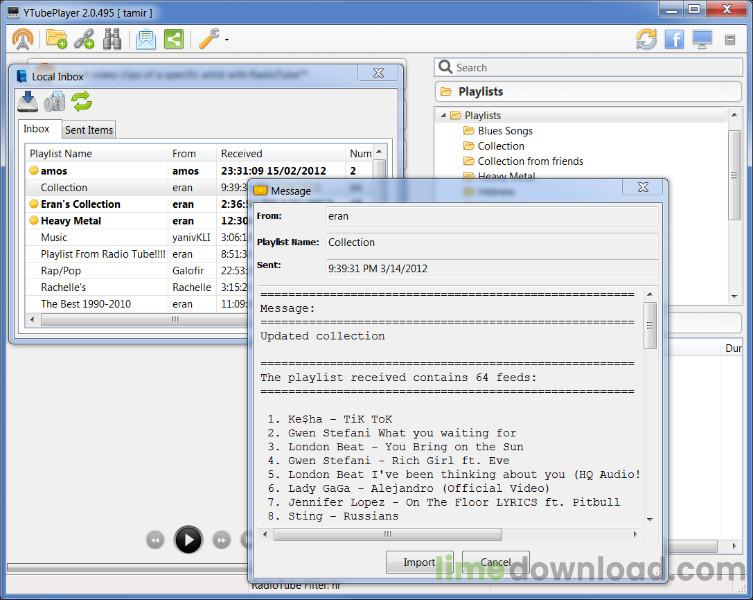The width and height of the screenshot is (753, 600).
Task: Click the Cancel button in Message dialog
Action: 496,562
